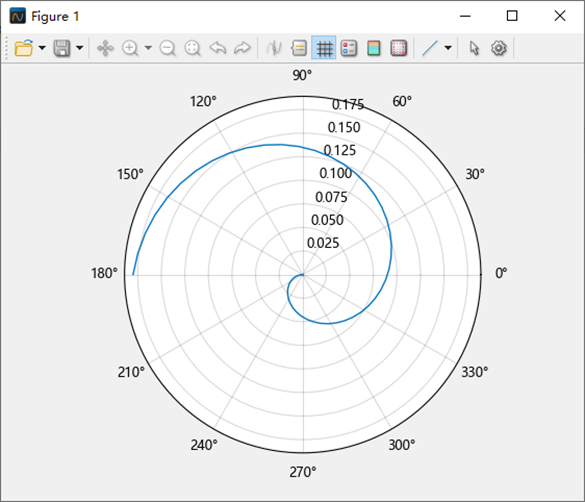Click the 150° angle tick label
This screenshot has height=502, width=585.
click(130, 174)
